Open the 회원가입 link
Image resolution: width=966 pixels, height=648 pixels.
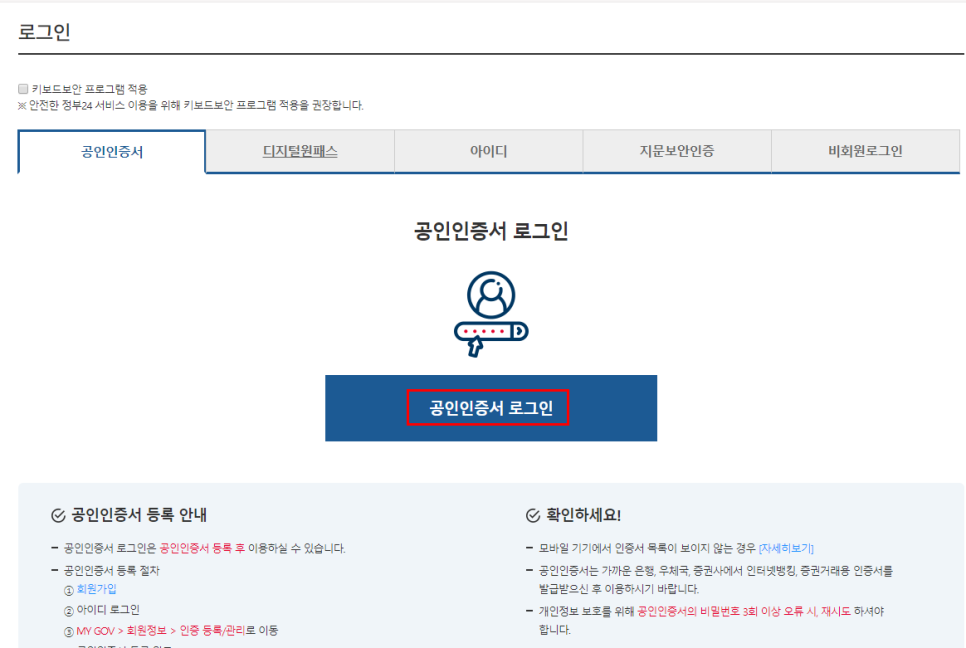tap(96, 589)
